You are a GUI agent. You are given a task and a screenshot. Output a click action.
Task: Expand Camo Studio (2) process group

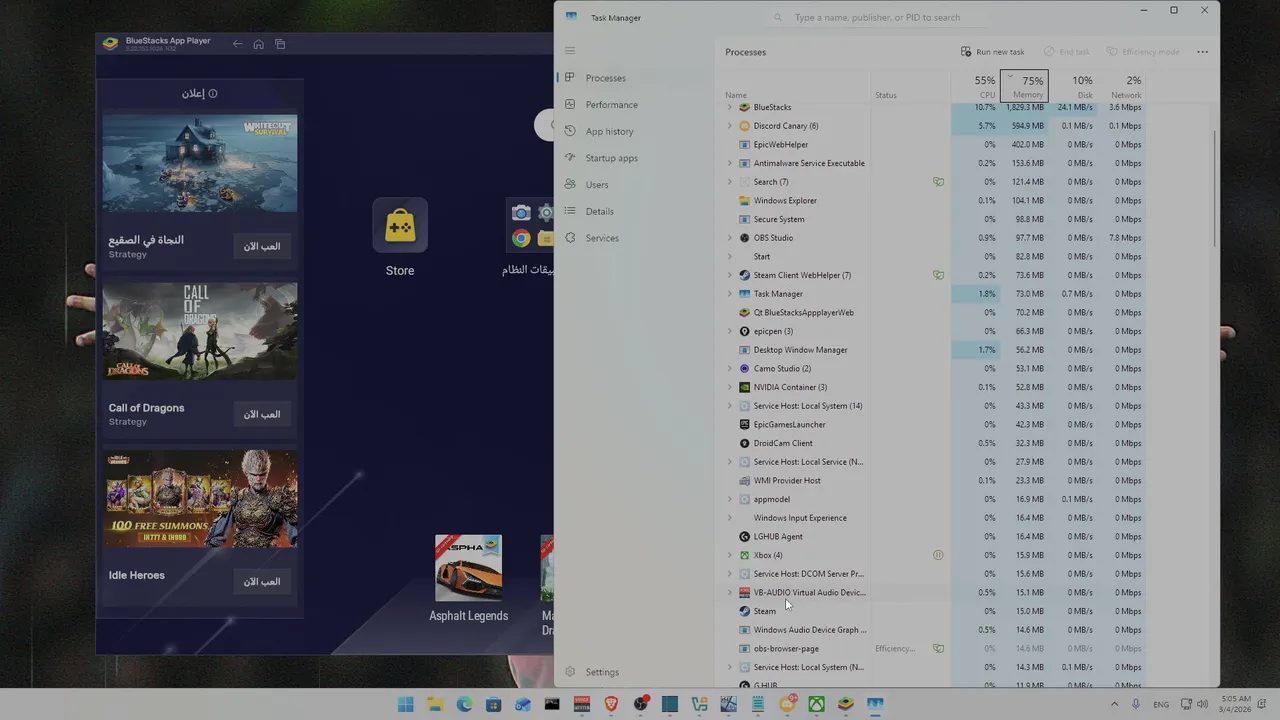click(x=729, y=368)
